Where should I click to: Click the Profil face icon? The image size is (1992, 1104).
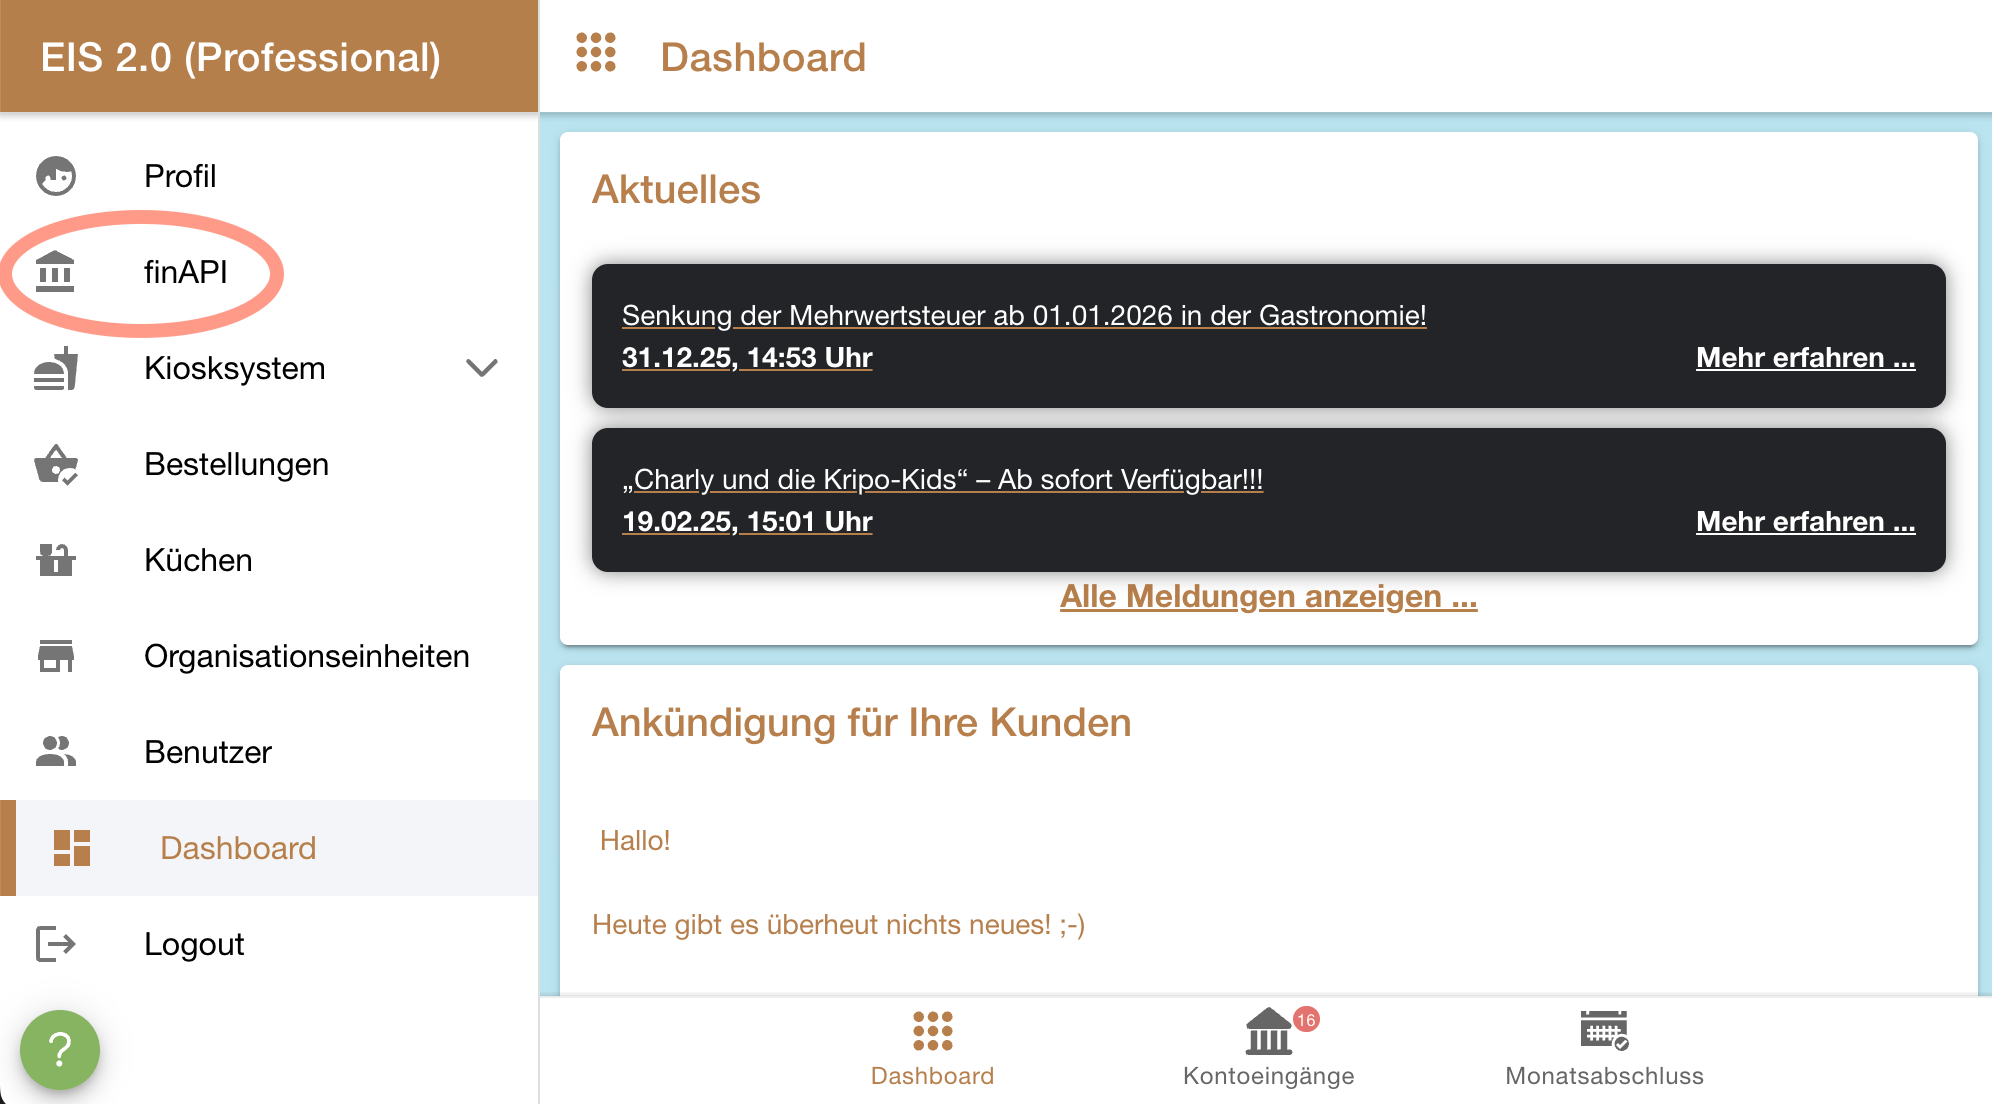(x=56, y=176)
